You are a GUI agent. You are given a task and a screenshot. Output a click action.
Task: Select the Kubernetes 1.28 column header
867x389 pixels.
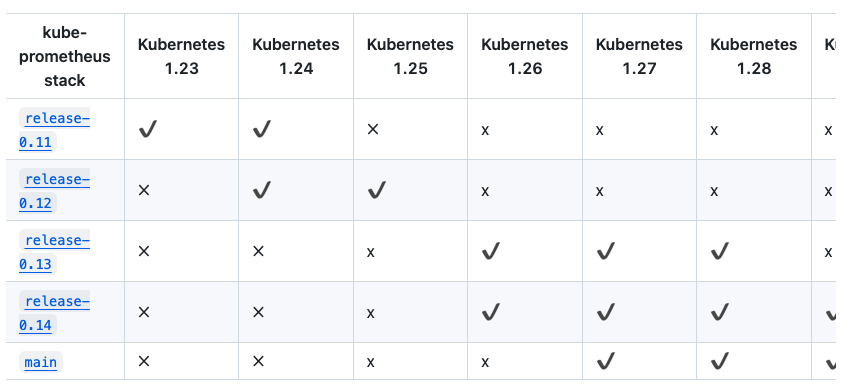point(754,56)
